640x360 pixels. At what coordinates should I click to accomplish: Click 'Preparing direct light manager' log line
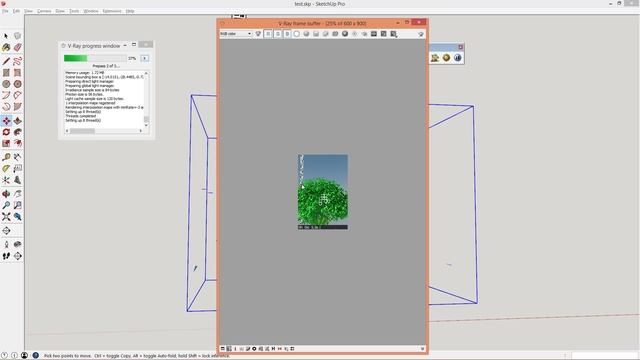[89, 82]
